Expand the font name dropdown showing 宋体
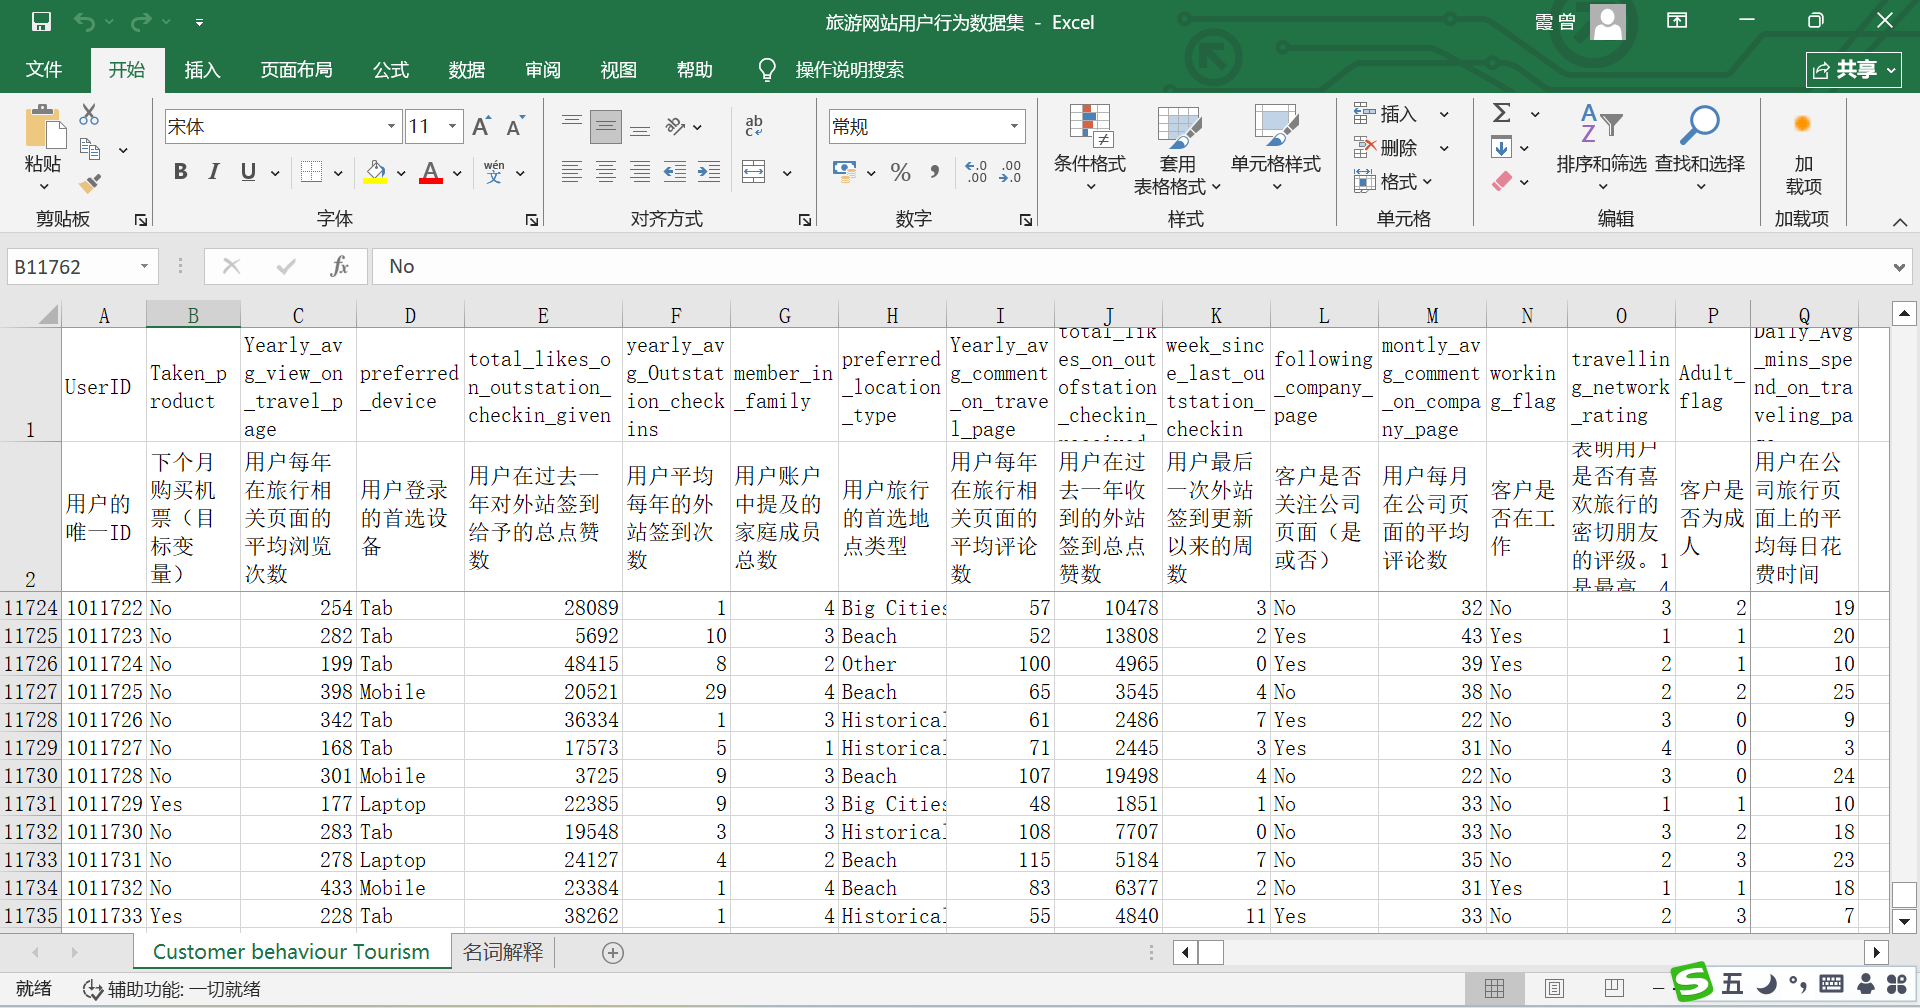Image resolution: width=1920 pixels, height=1008 pixels. (x=391, y=127)
